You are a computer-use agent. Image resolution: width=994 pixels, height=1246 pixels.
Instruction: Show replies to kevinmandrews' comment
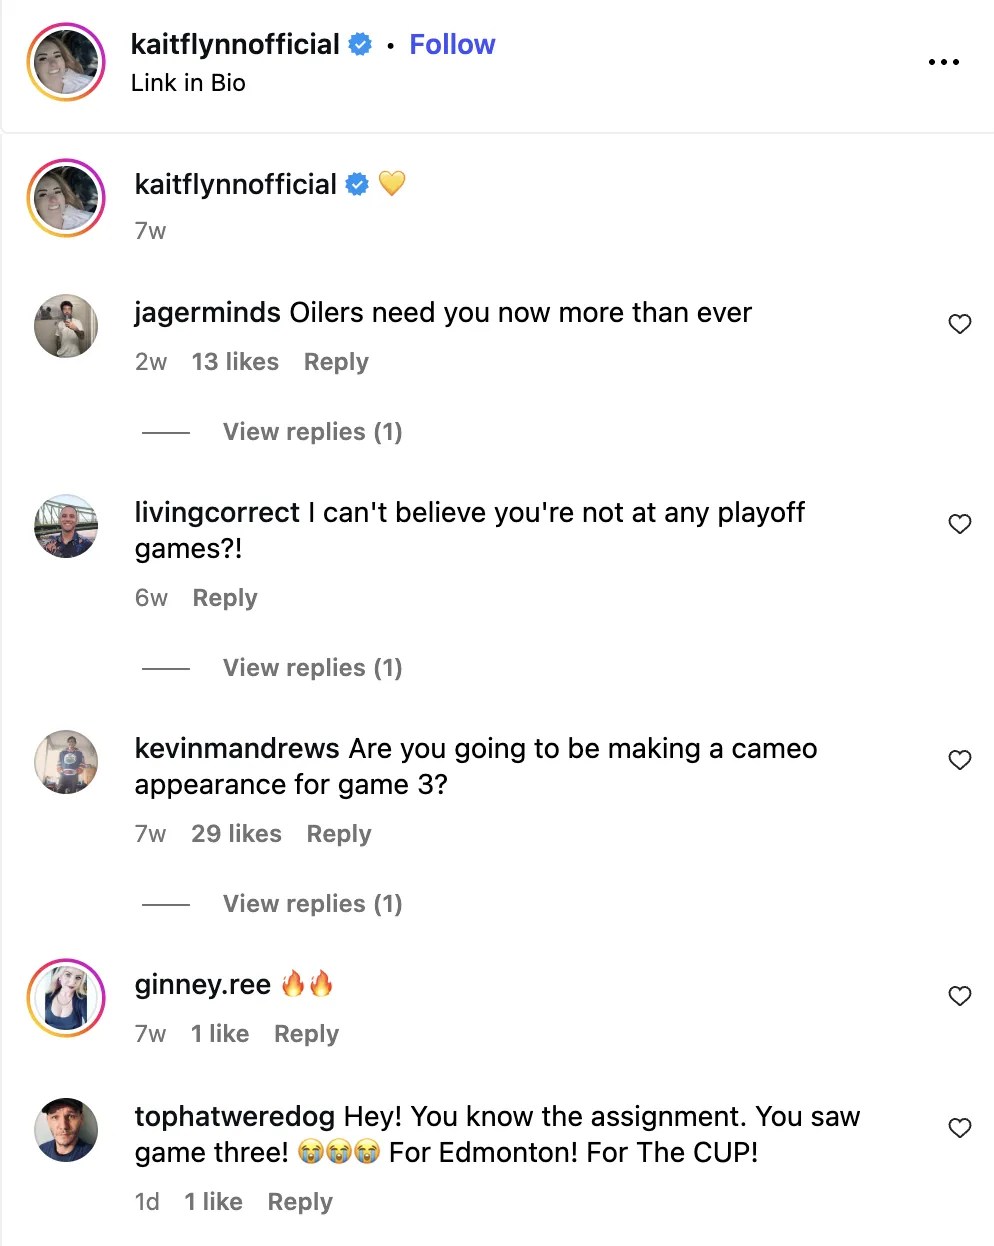tap(311, 903)
